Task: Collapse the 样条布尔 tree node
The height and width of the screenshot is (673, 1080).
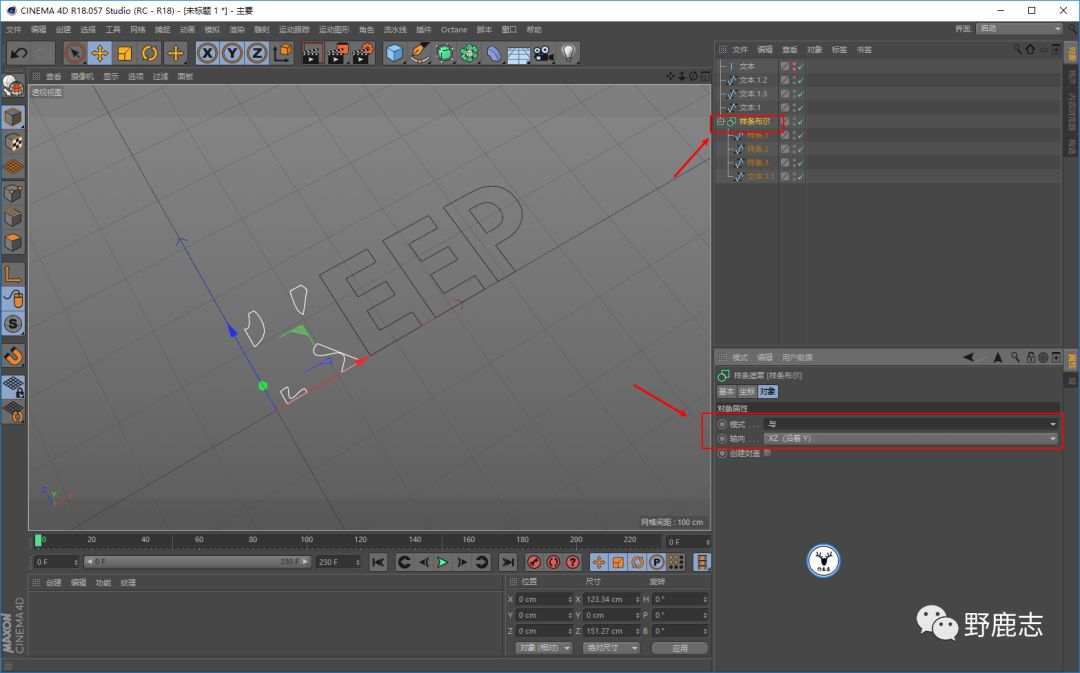Action: point(720,122)
